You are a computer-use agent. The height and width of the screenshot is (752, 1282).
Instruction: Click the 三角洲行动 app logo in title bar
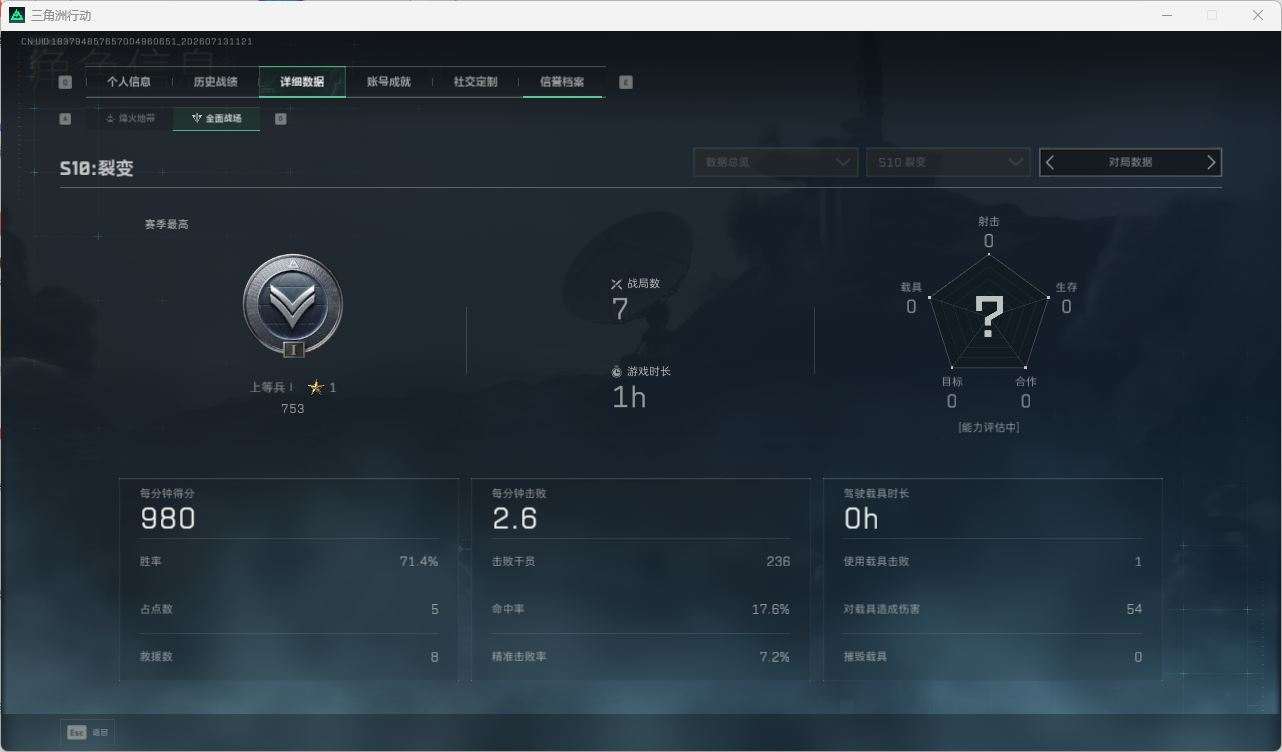(17, 15)
